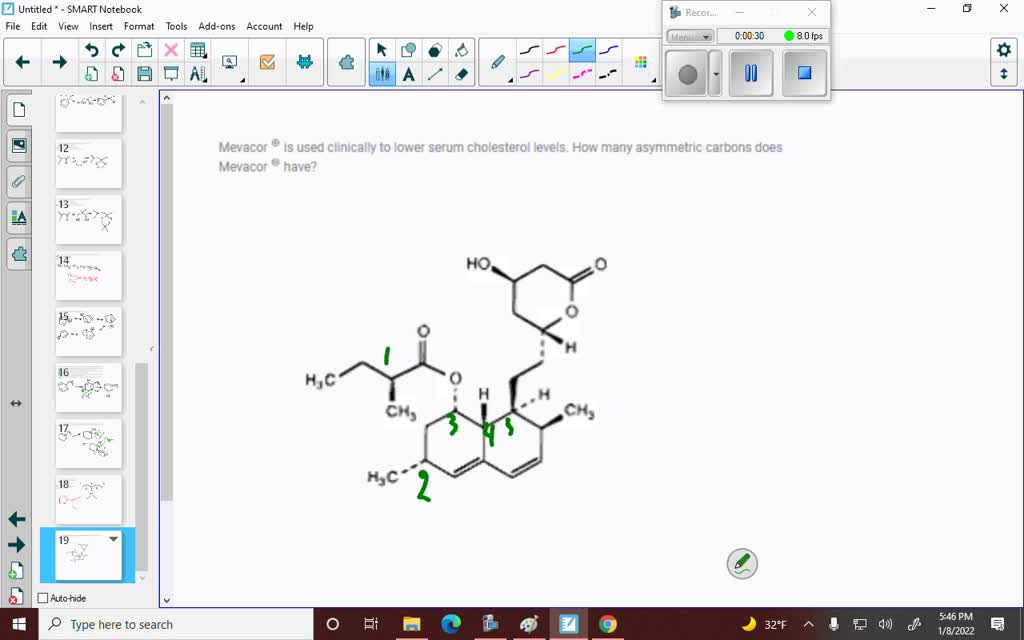Stop the recording with square button
Viewport: 1024px width, 640px height.
coord(804,74)
